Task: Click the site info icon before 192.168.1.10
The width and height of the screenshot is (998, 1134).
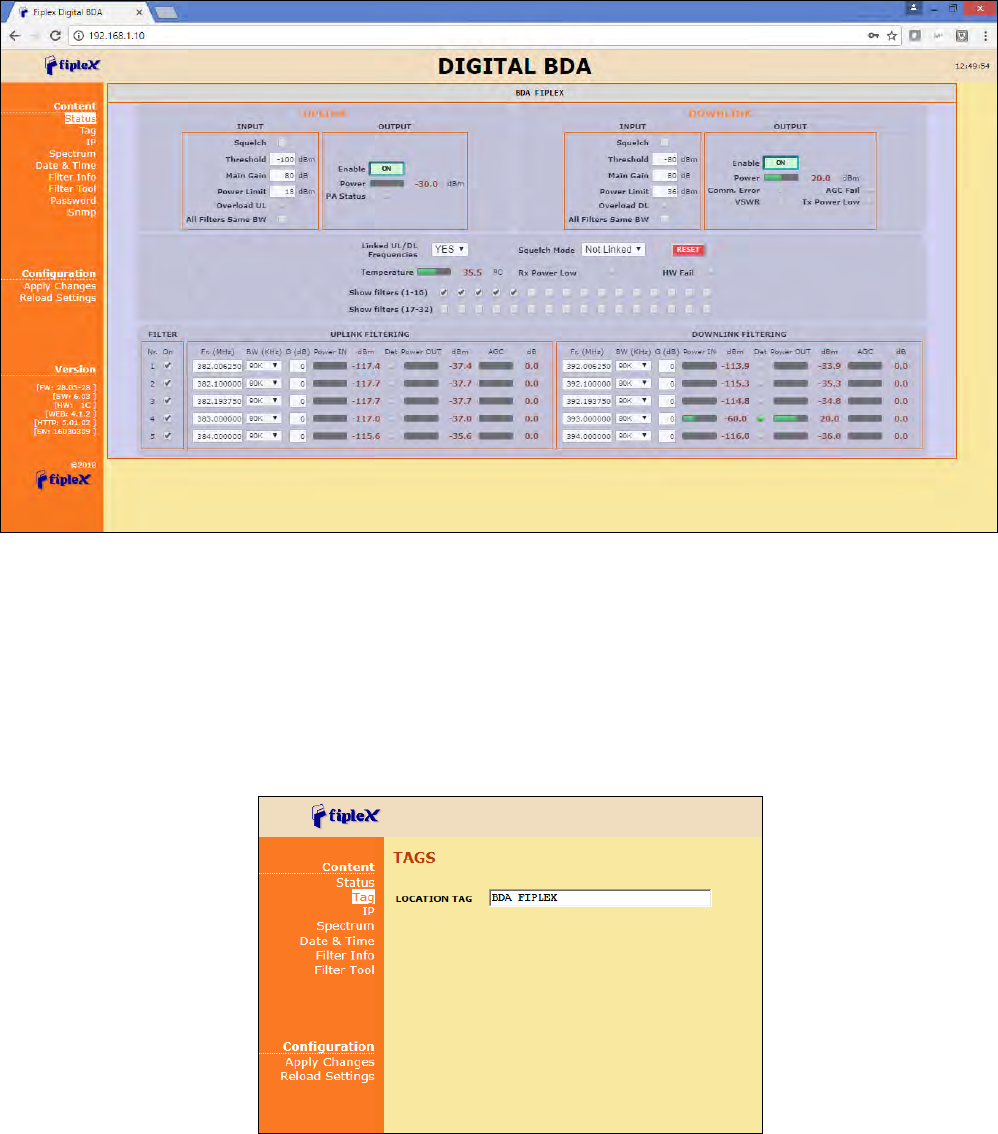Action: click(x=78, y=35)
